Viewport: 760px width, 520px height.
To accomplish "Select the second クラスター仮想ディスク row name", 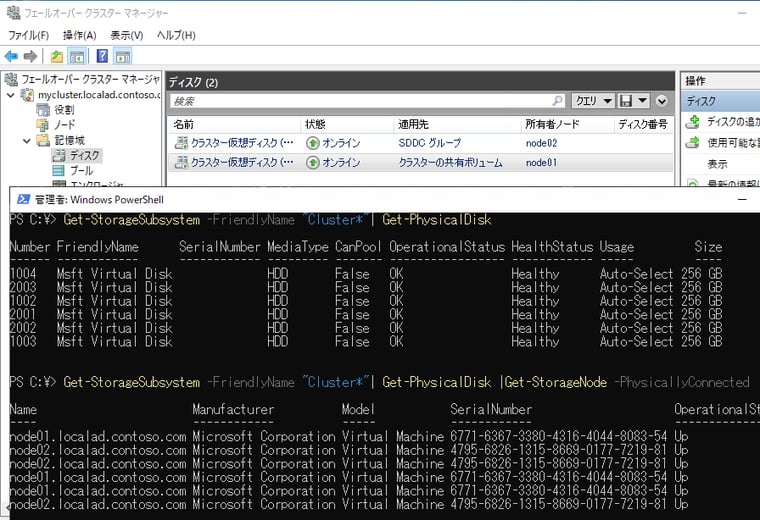I will coord(242,162).
